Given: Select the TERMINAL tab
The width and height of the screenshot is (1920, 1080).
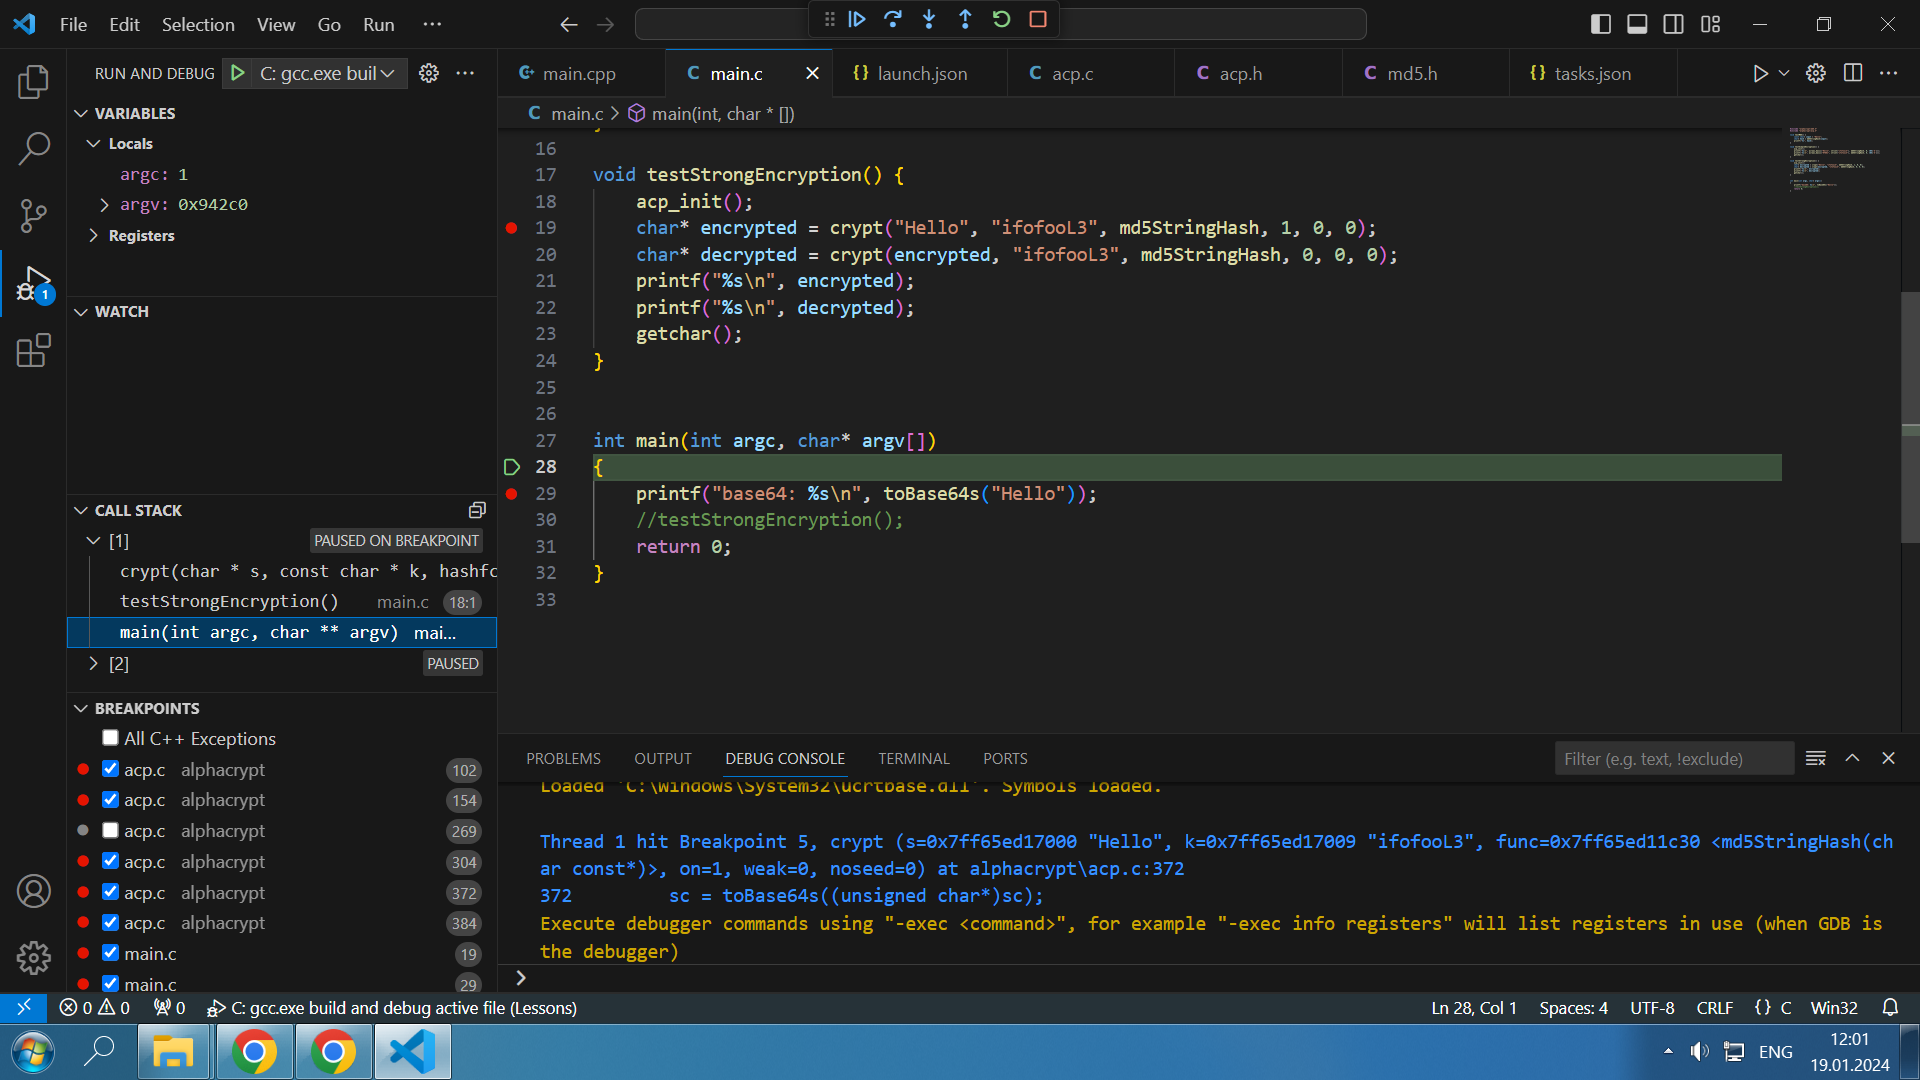Looking at the screenshot, I should 913,757.
